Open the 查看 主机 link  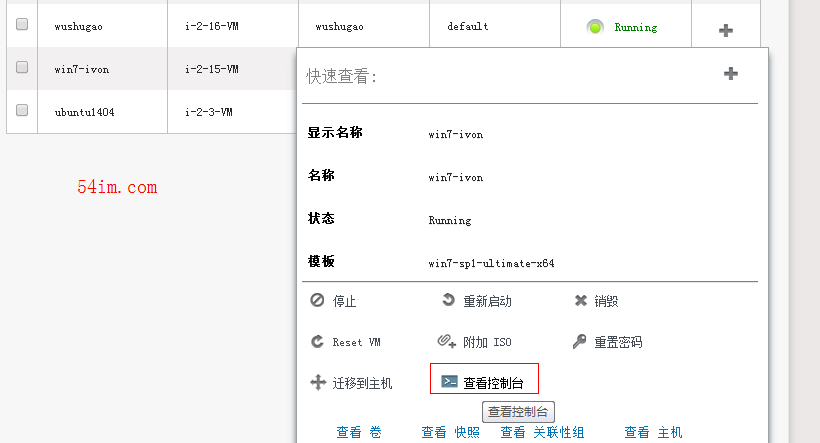(x=653, y=432)
